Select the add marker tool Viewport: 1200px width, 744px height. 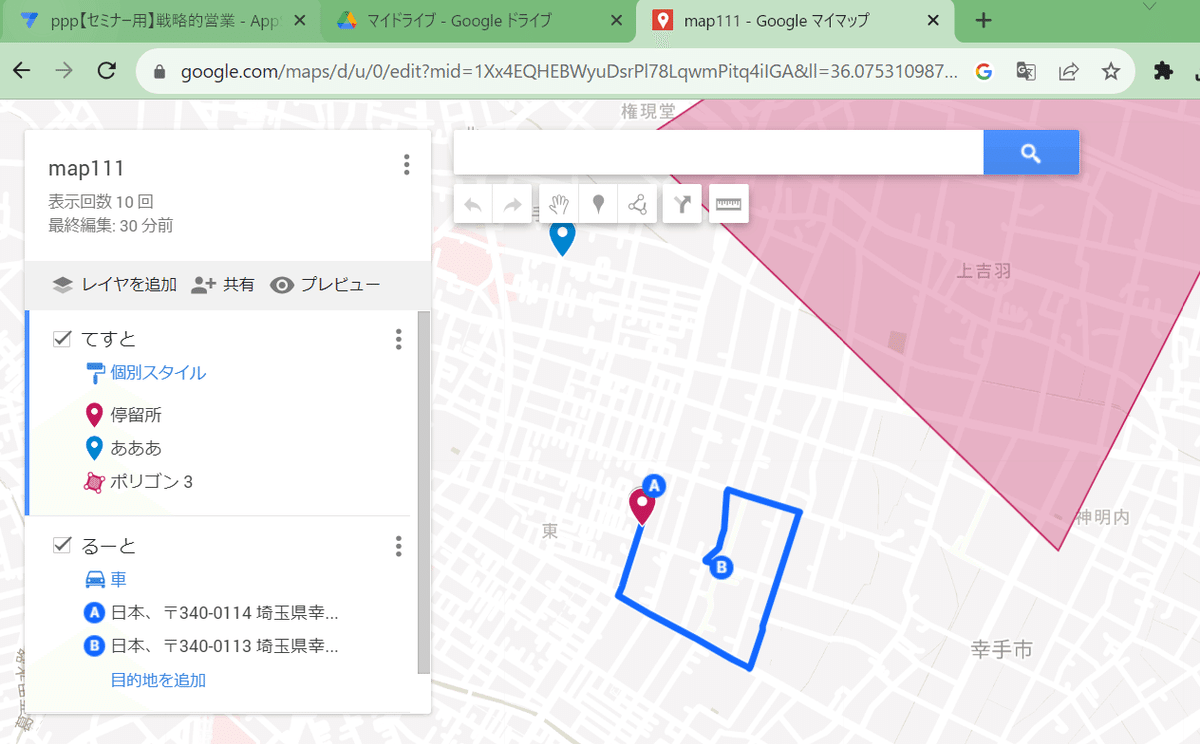click(597, 203)
